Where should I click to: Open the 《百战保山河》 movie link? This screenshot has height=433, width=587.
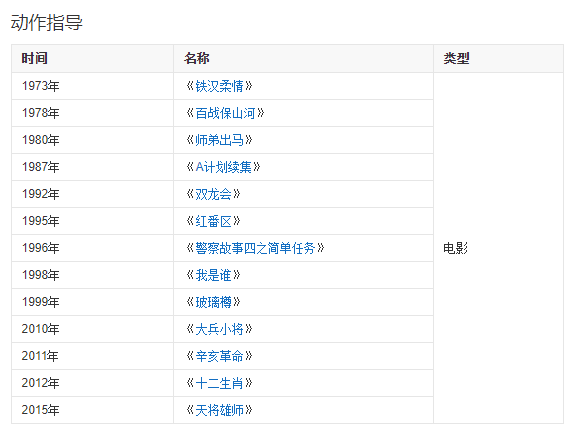tap(225, 113)
